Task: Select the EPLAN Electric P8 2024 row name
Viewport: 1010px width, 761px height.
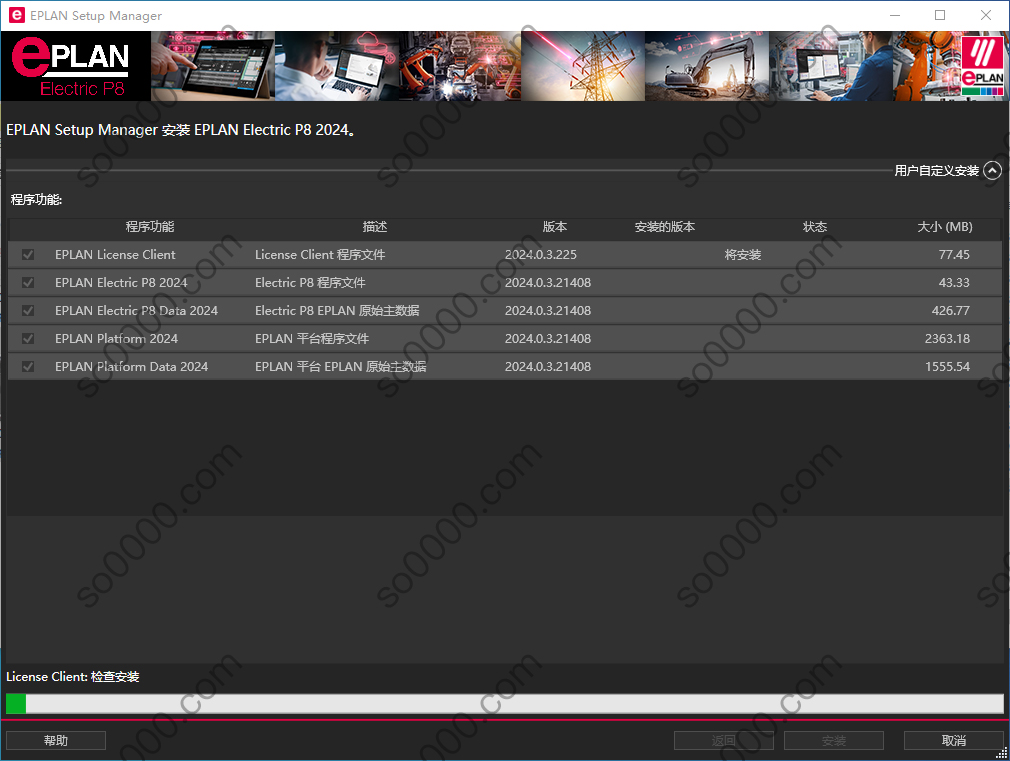Action: [x=121, y=282]
